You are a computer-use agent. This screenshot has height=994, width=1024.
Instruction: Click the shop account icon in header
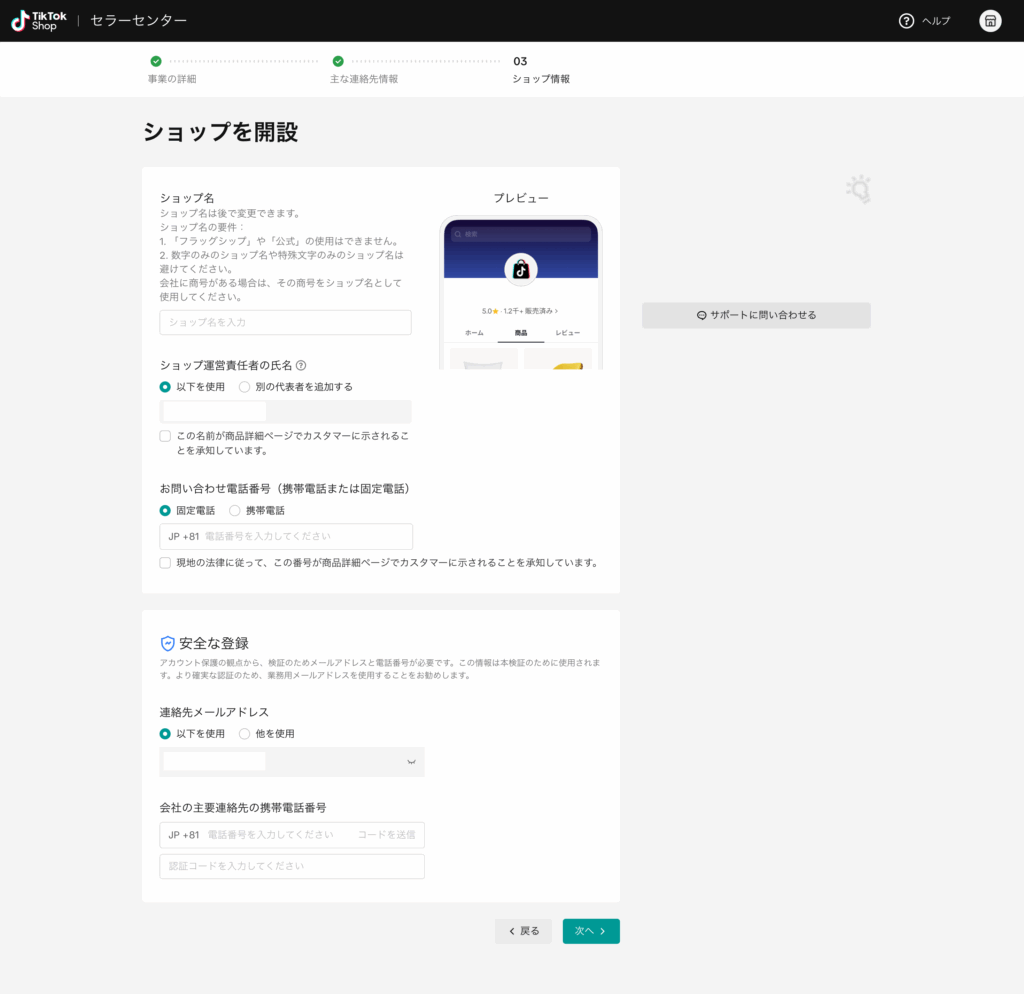(x=990, y=21)
